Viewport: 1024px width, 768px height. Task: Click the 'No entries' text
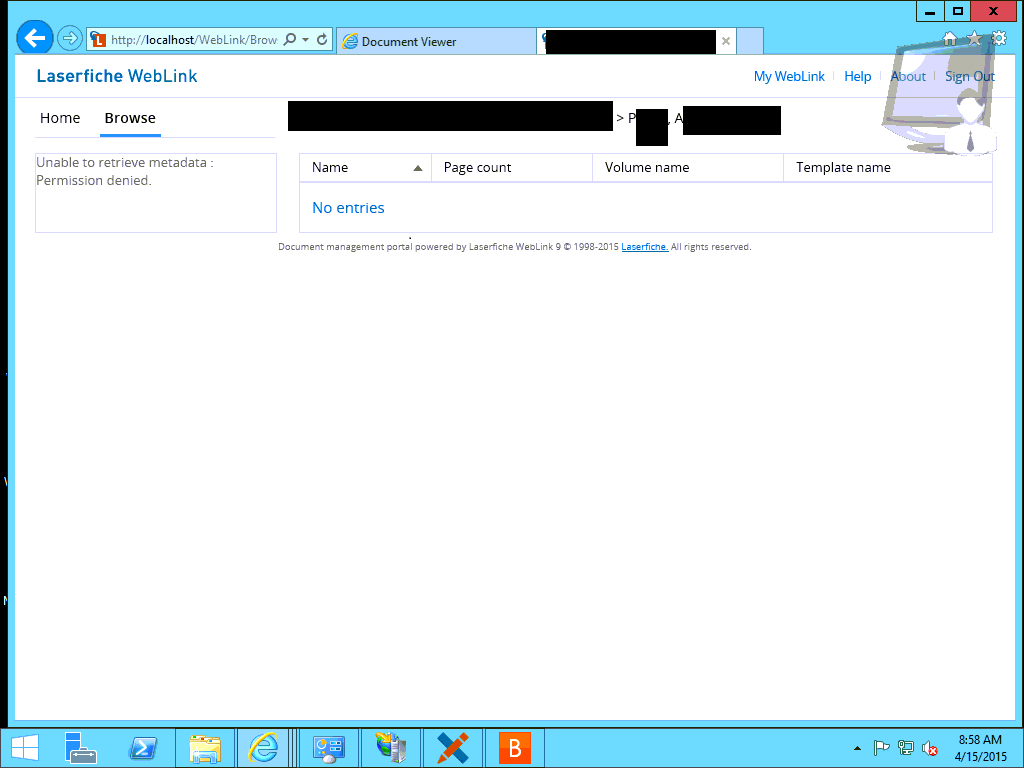click(348, 208)
